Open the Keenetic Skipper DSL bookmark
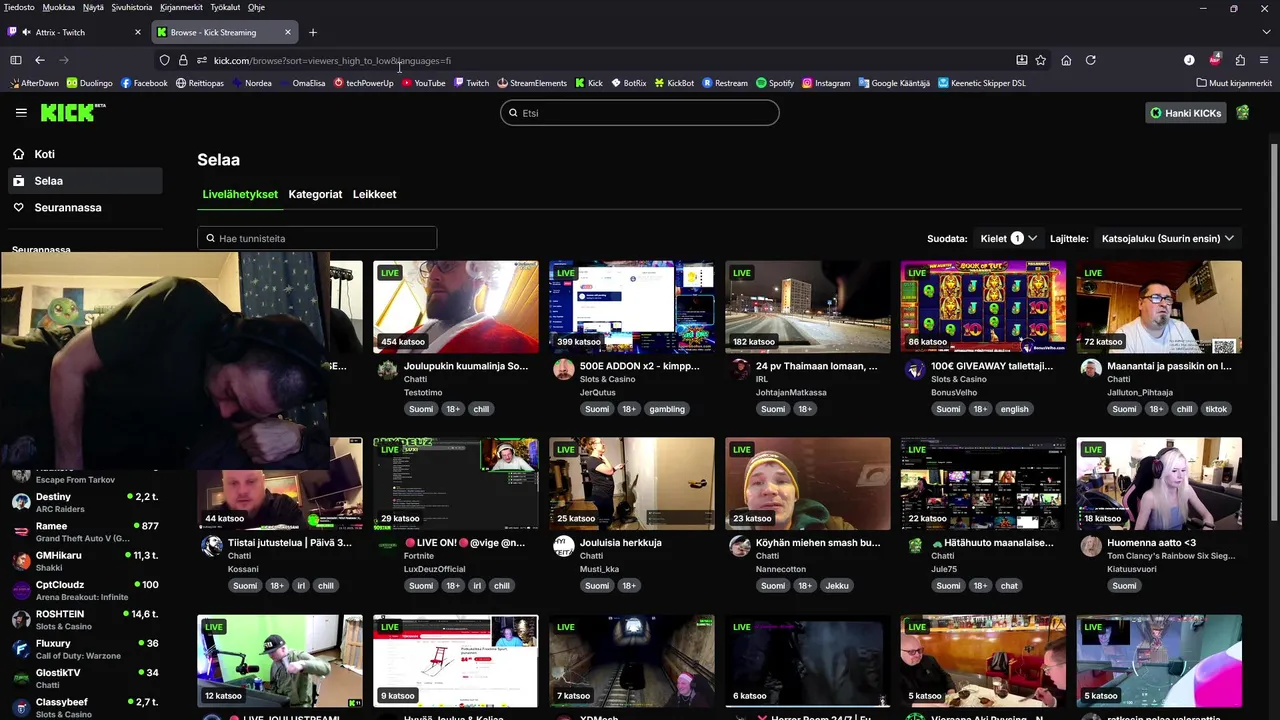 [x=982, y=83]
